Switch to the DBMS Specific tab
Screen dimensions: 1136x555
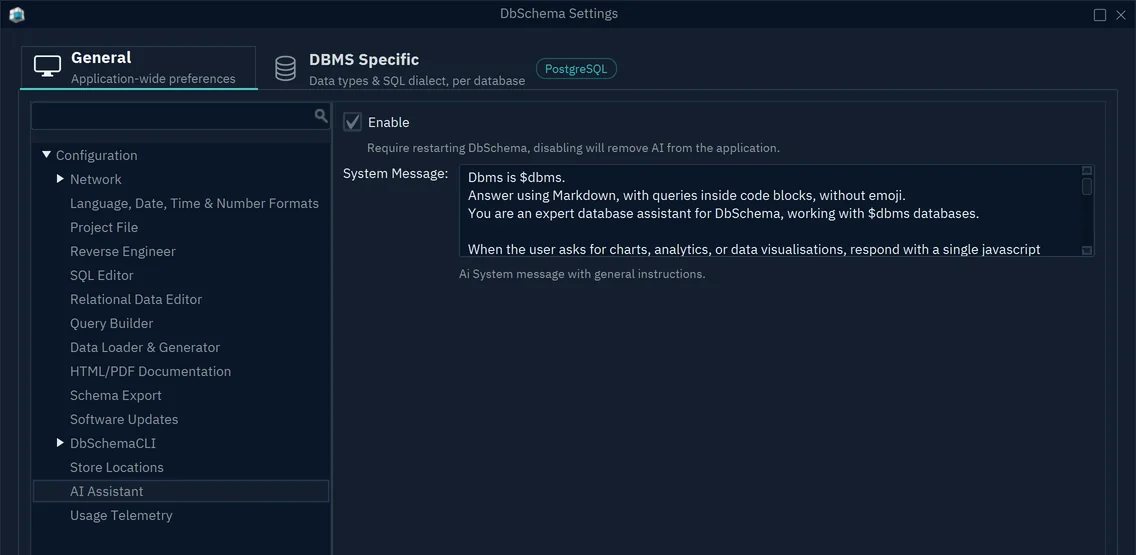(x=398, y=69)
